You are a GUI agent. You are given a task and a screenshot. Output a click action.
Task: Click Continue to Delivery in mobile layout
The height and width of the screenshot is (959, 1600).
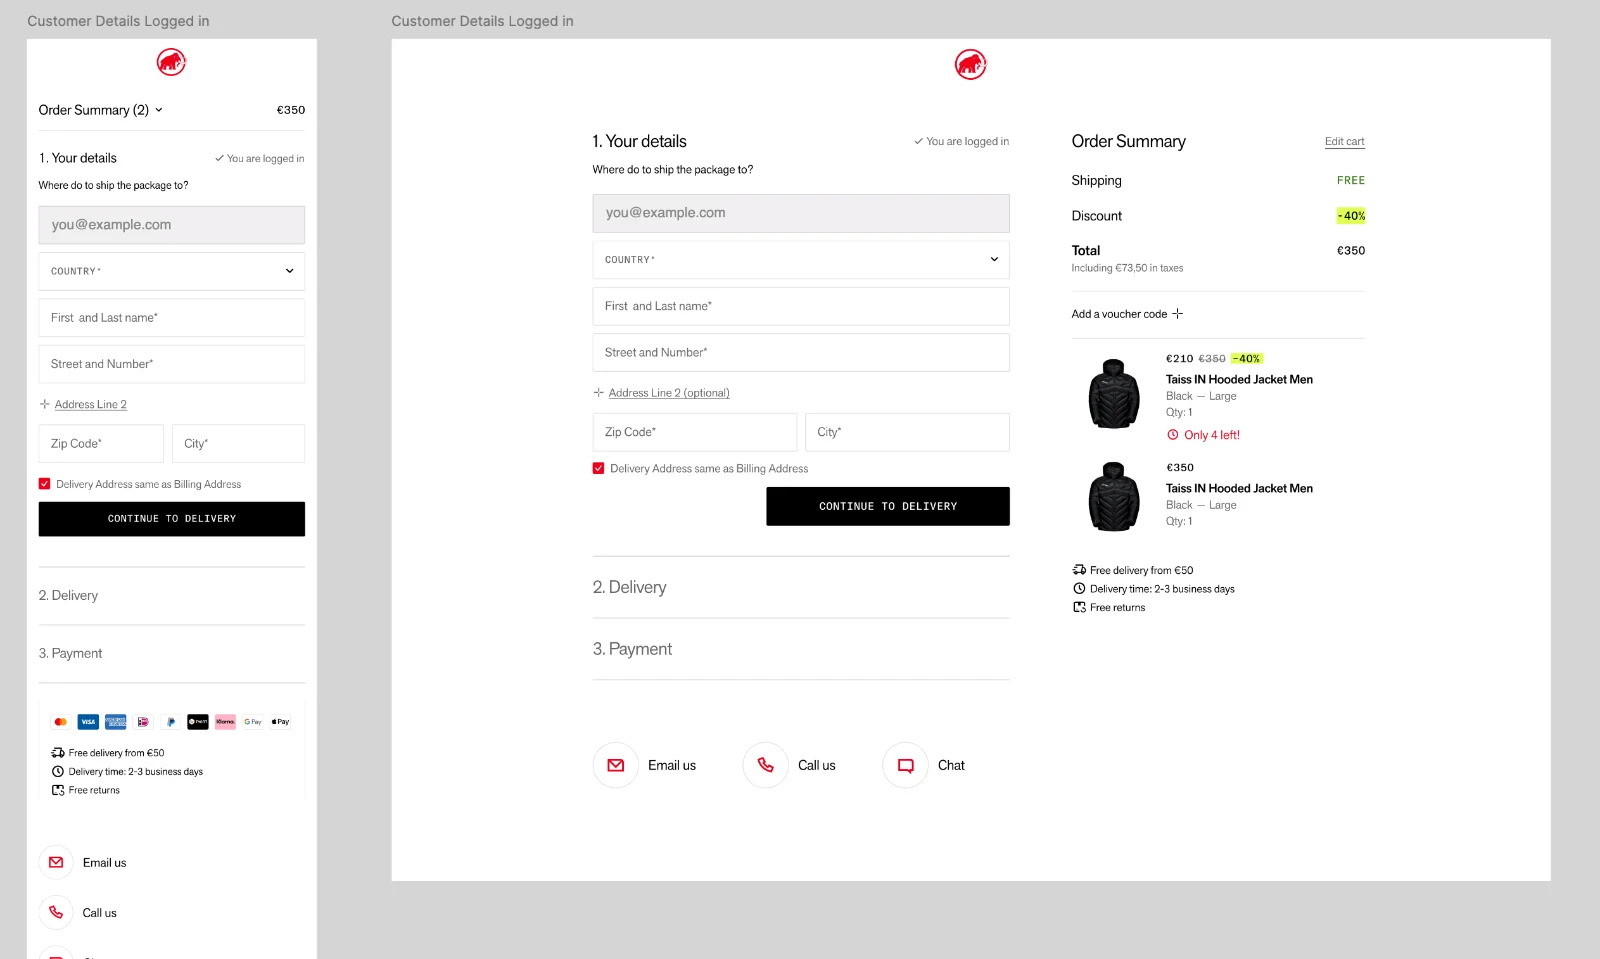coord(171,519)
